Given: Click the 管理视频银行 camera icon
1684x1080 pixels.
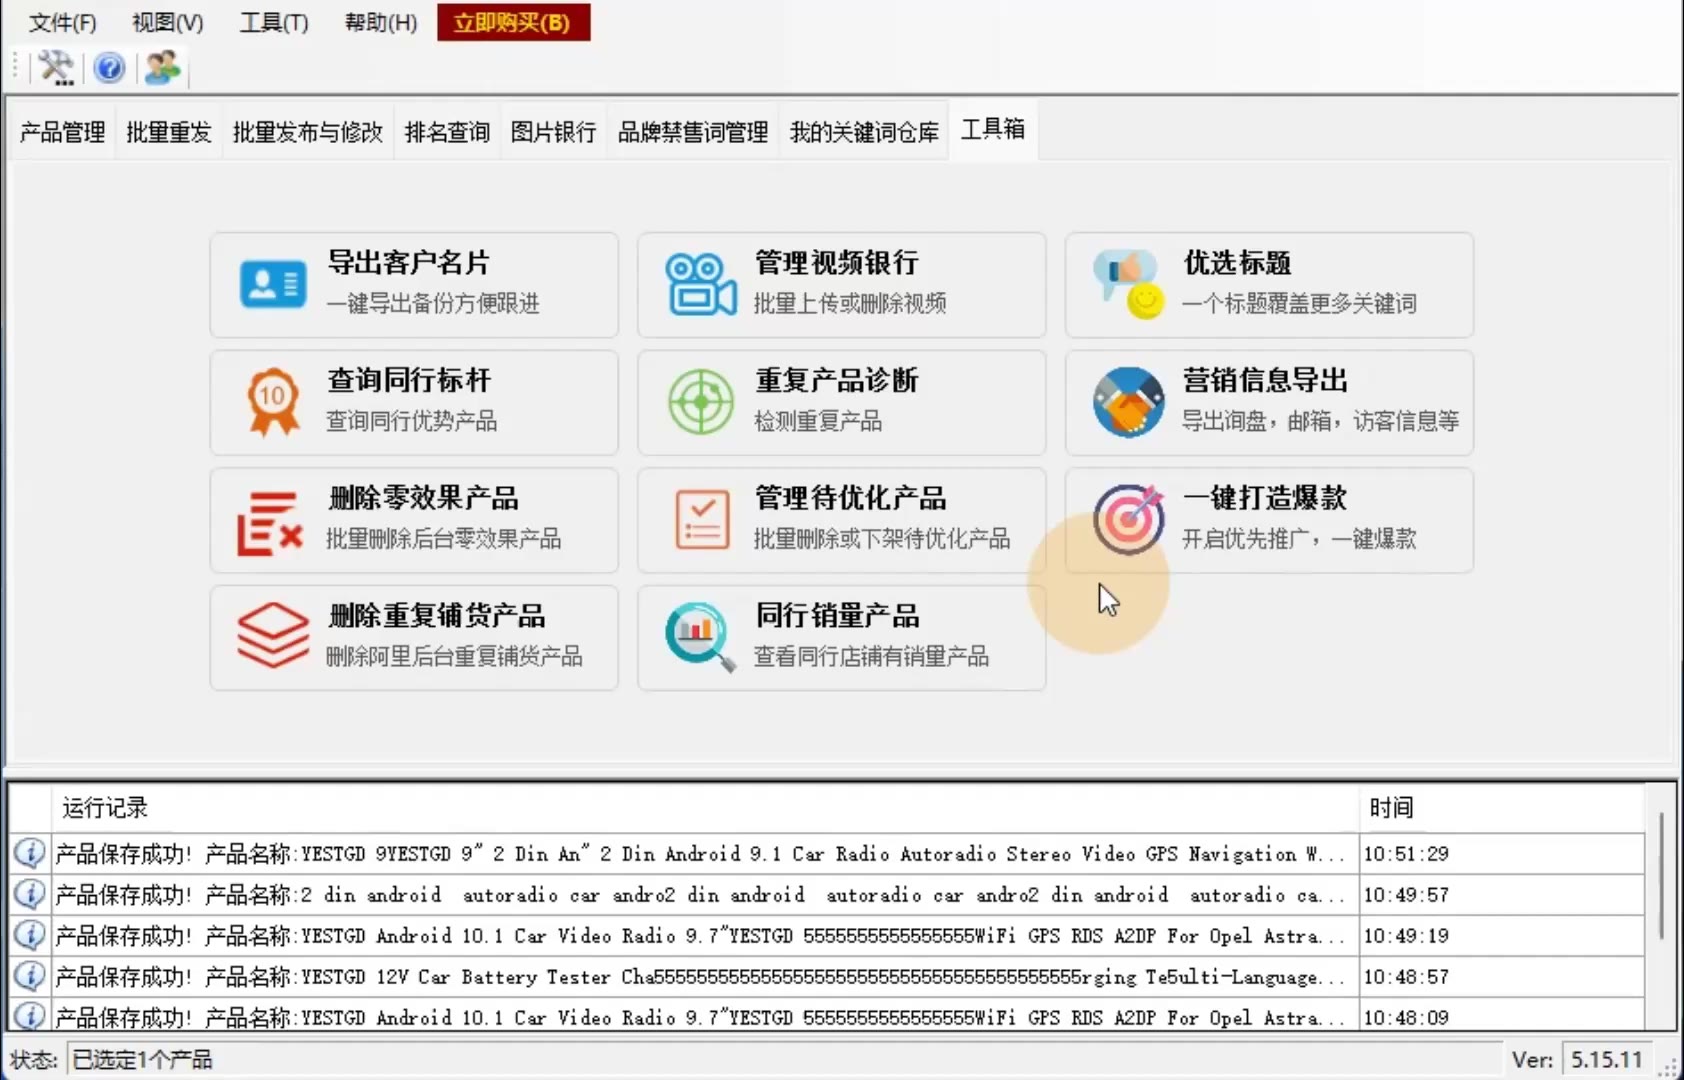Looking at the screenshot, I should tap(701, 285).
